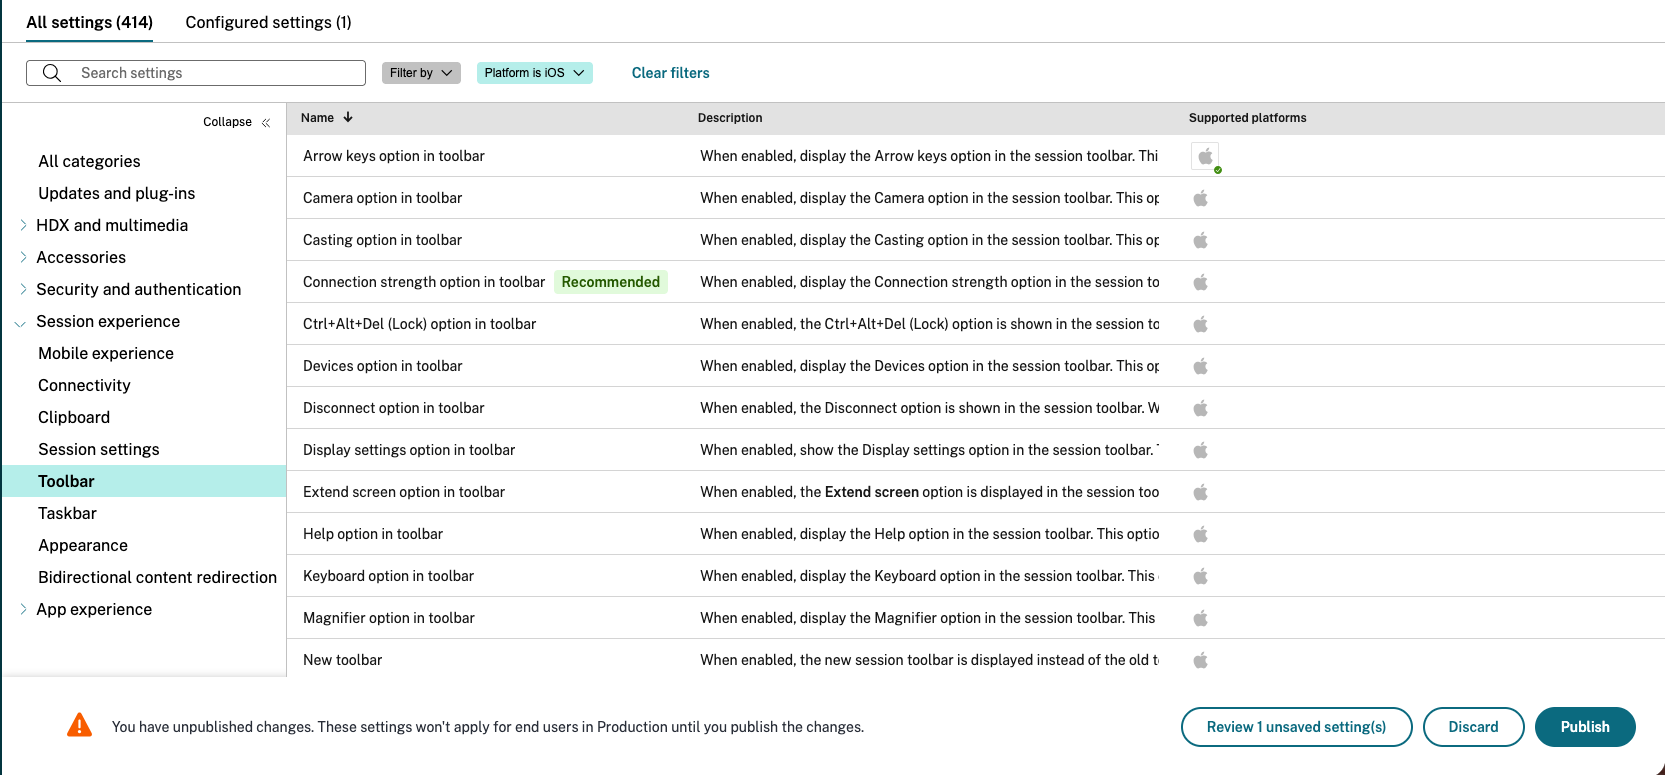The image size is (1665, 775).
Task: Click Apple icon in Connection strength option row
Action: pos(1201,282)
